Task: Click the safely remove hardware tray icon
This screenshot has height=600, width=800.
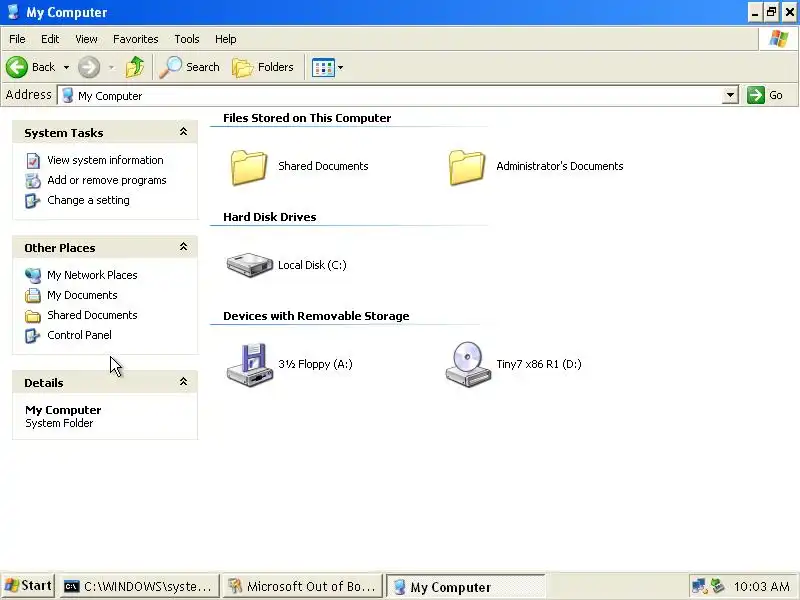Action: (718, 586)
